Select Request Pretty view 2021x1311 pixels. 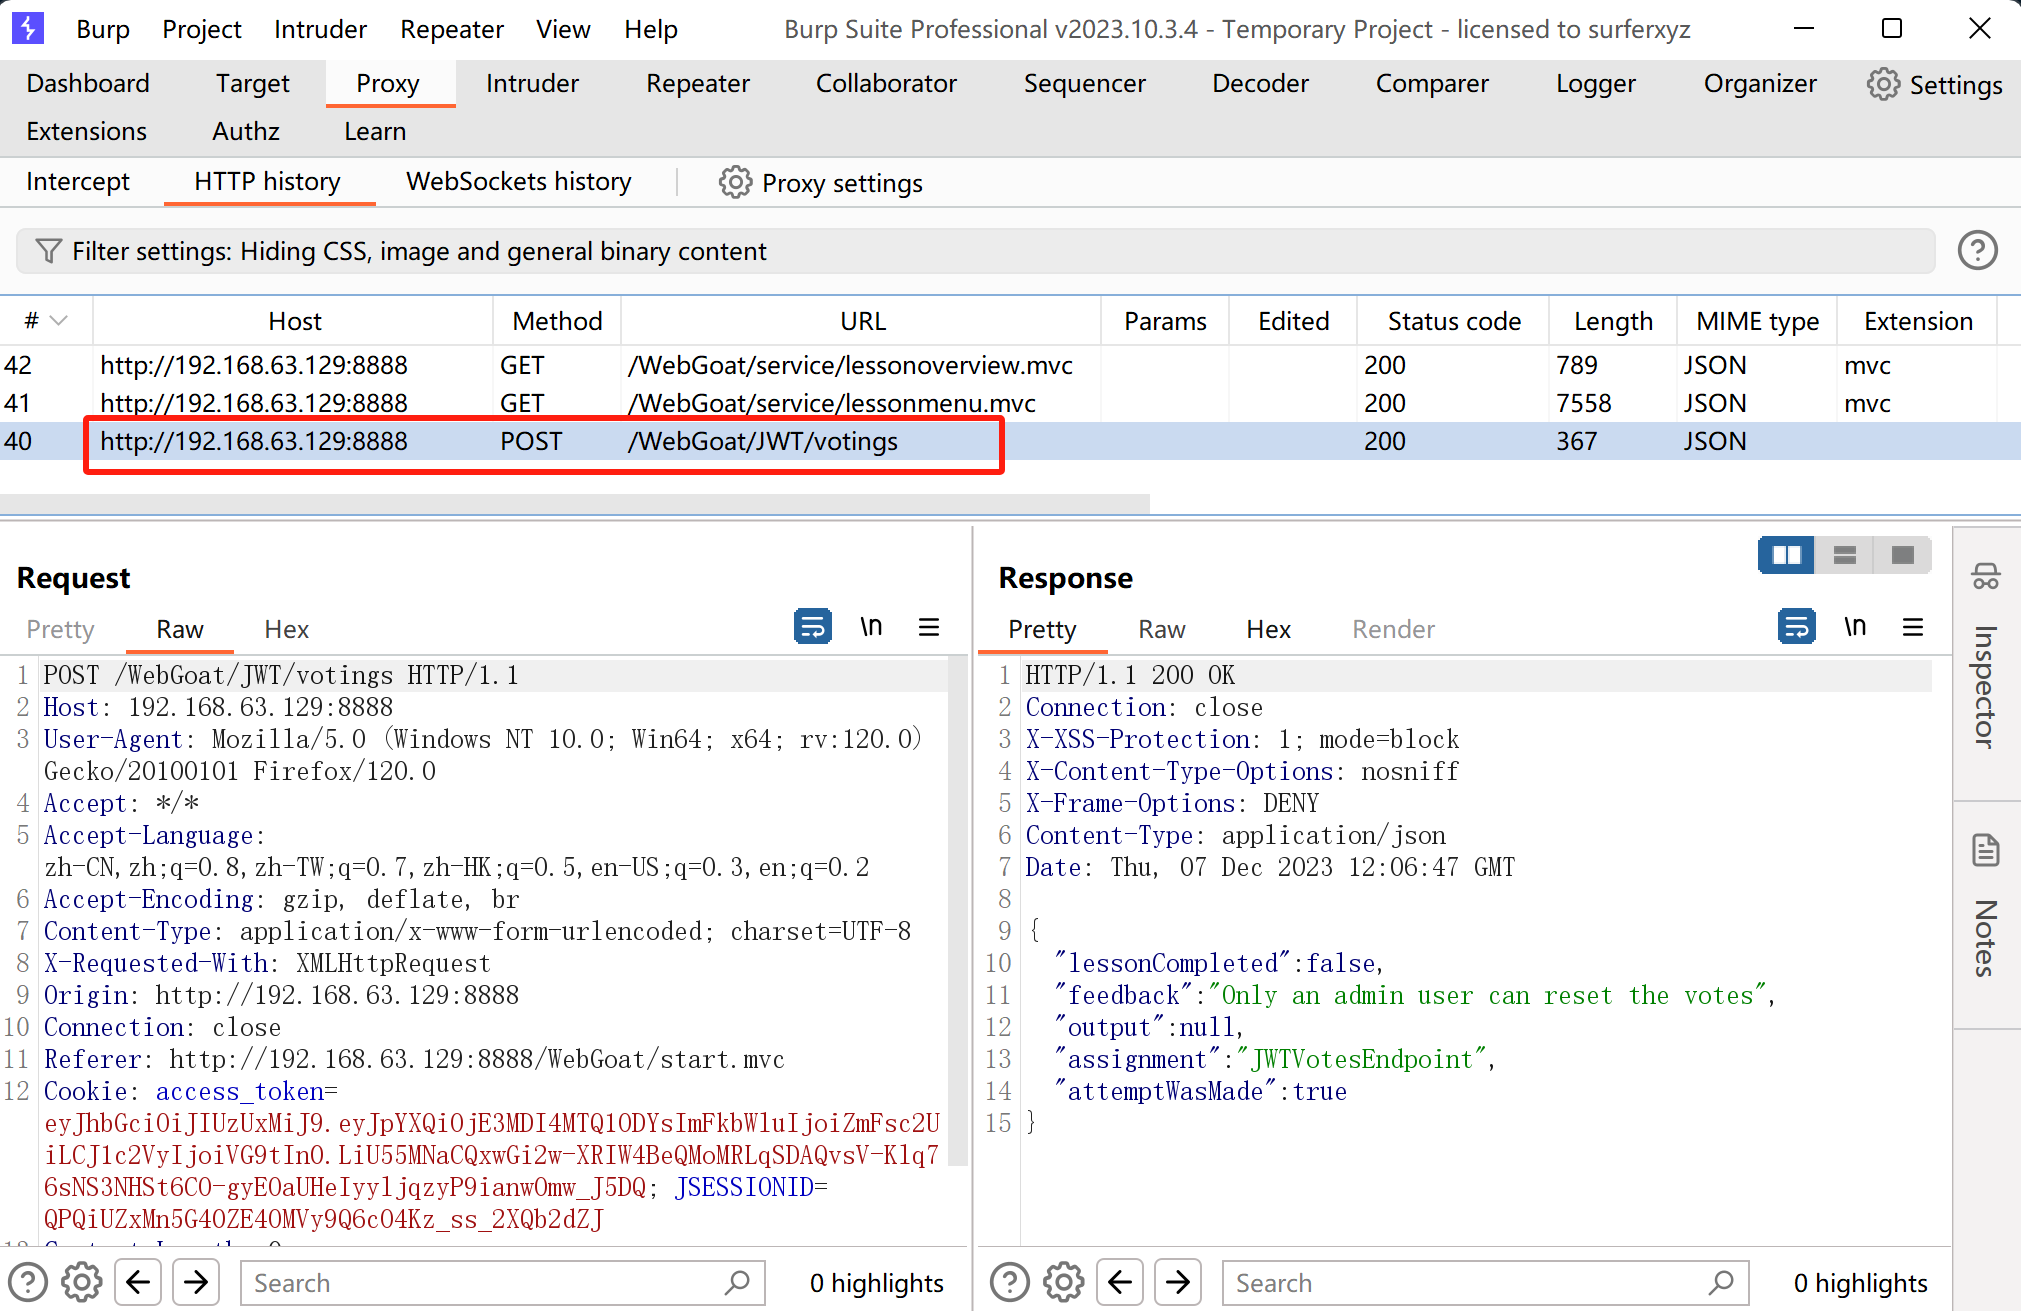(x=60, y=629)
